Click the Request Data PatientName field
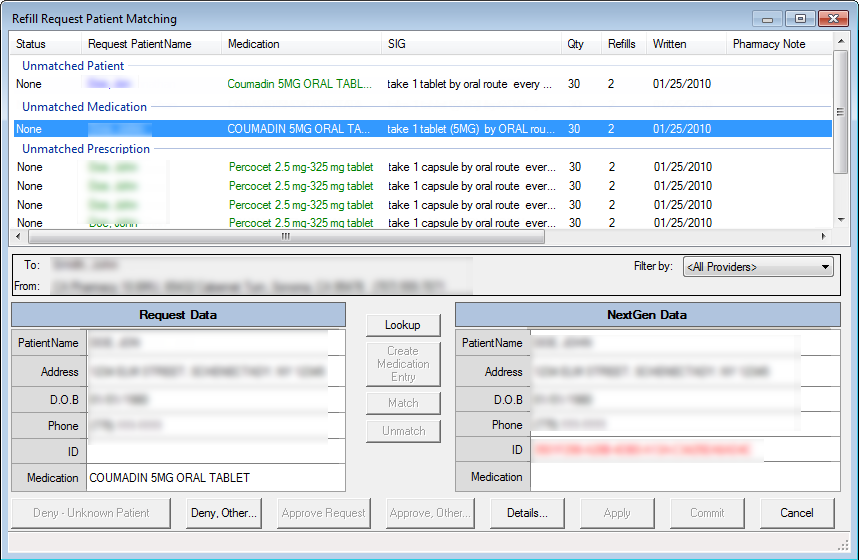Image resolution: width=859 pixels, height=560 pixels. [x=216, y=343]
